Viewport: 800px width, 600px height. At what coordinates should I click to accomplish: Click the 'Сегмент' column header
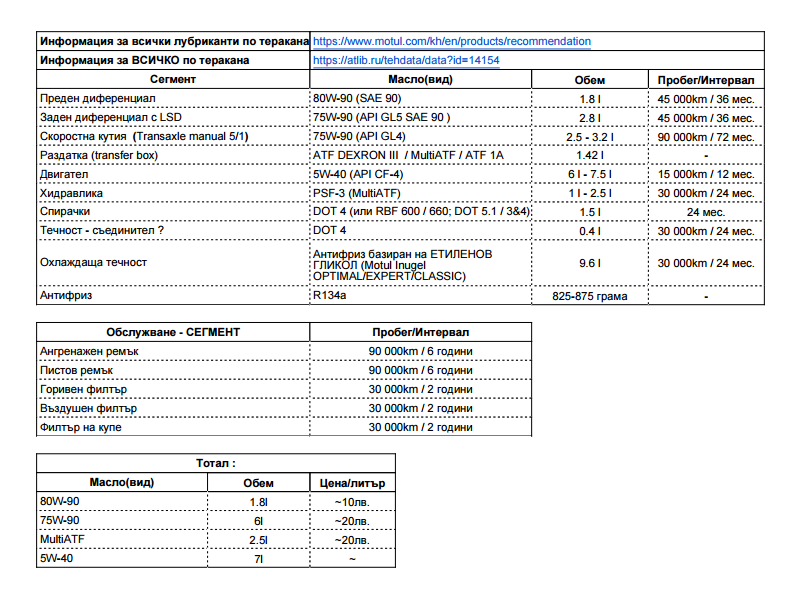pyautogui.click(x=173, y=79)
